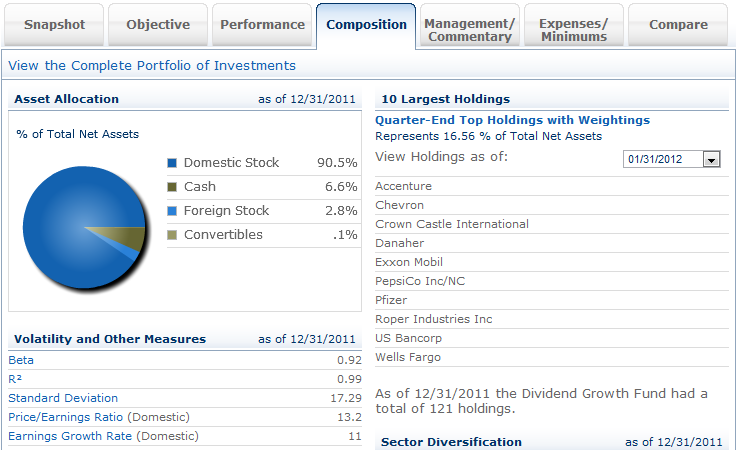Click Quarter-End Top Holdings with Weightings link
The width and height of the screenshot is (738, 450).
coord(512,120)
